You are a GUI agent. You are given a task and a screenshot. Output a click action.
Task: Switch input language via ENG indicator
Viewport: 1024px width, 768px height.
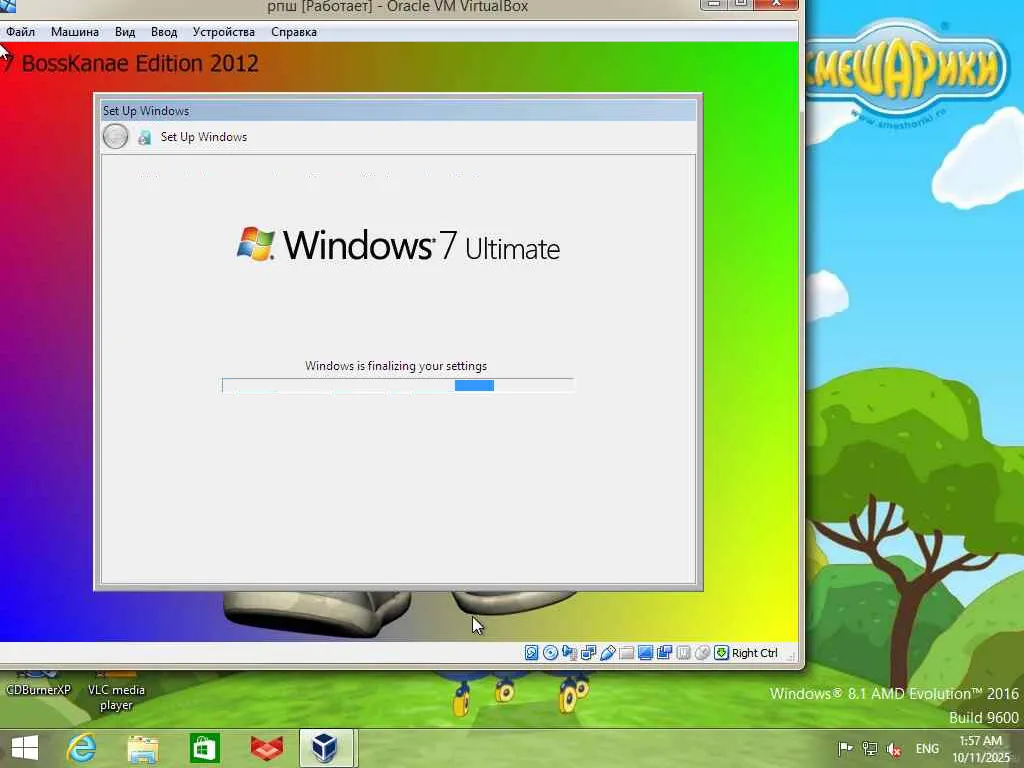coord(927,748)
